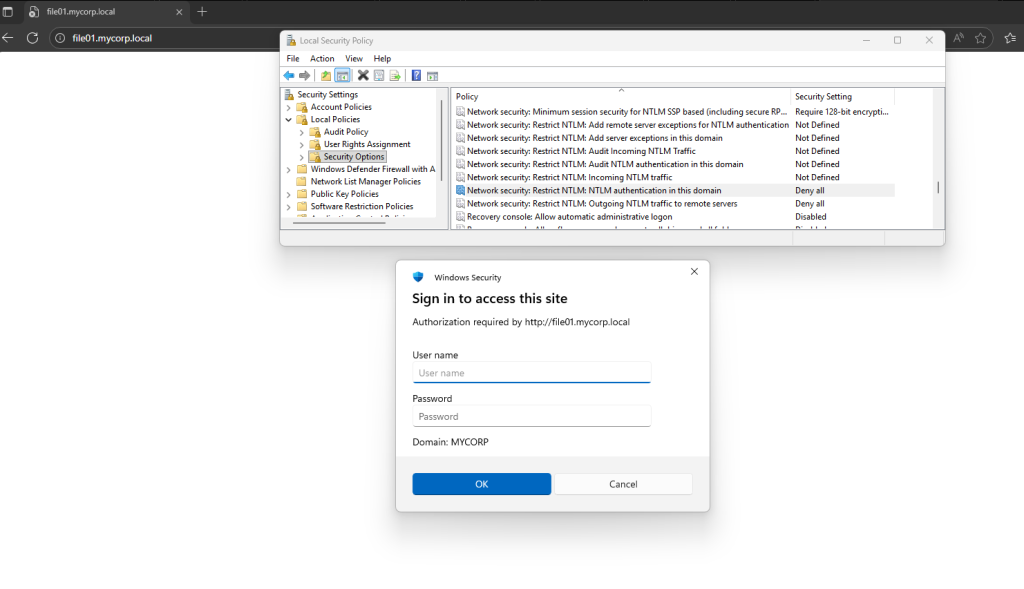Click the Delete (X) toolbar icon
The image size is (1024, 589).
(x=362, y=75)
